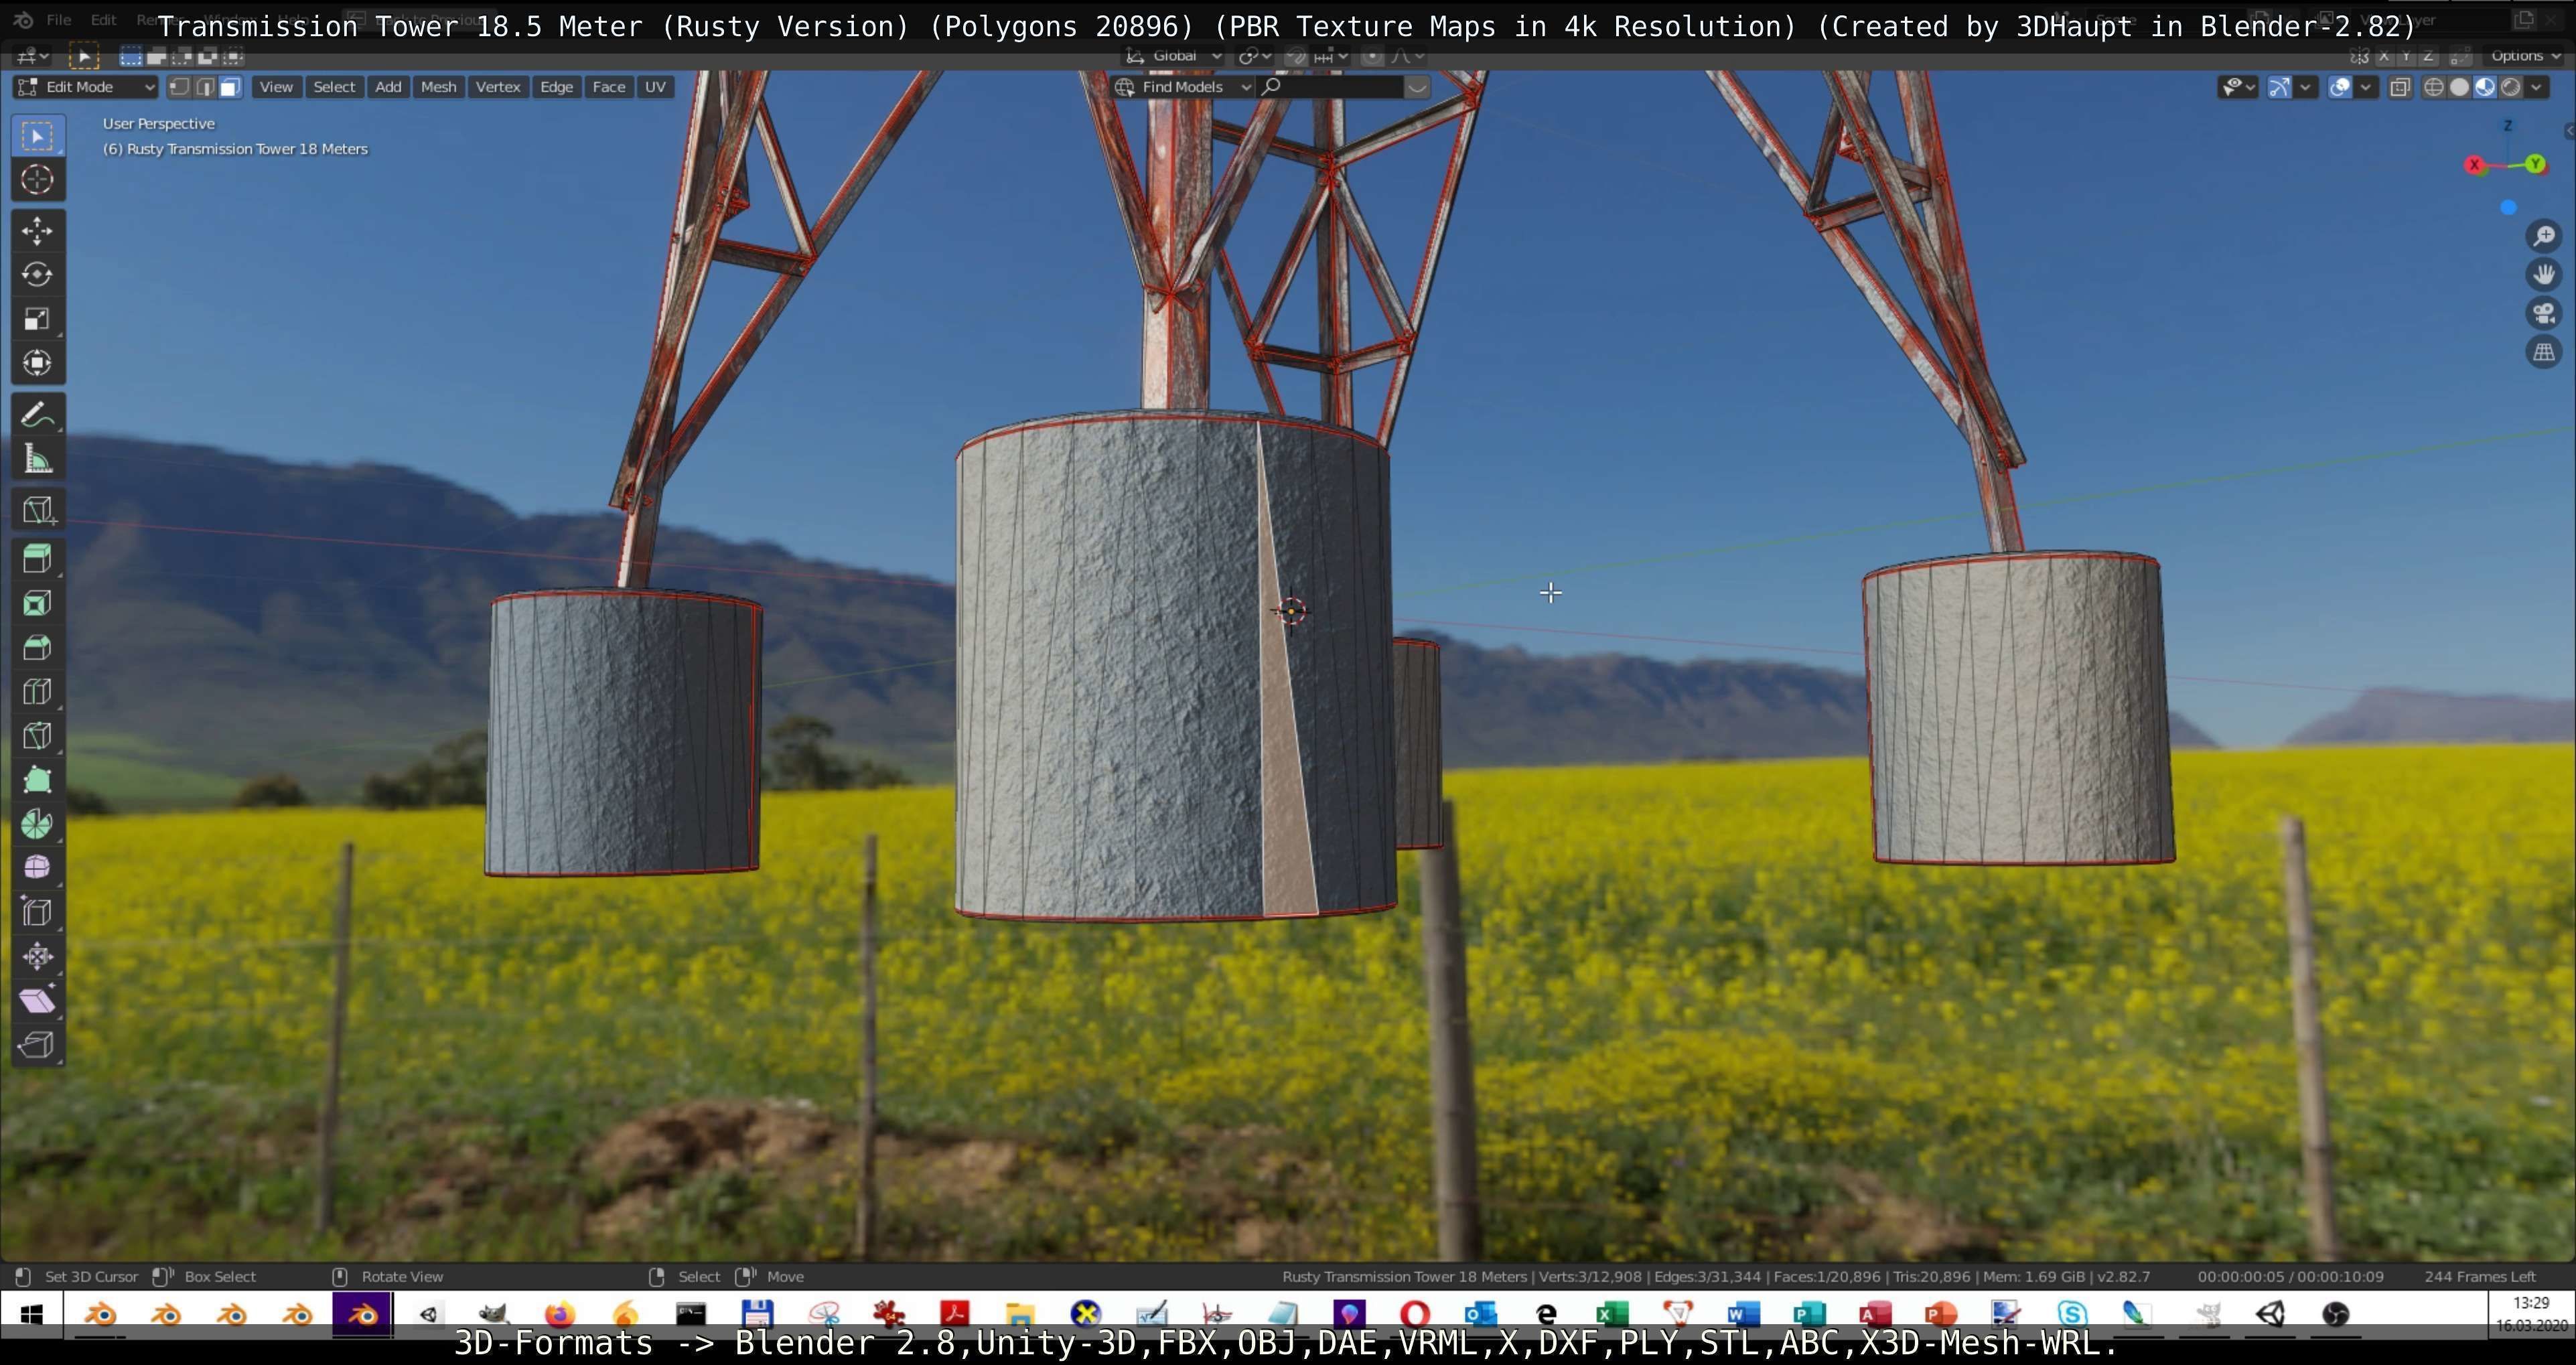Open Global transform orientation dropdown

coord(1174,56)
